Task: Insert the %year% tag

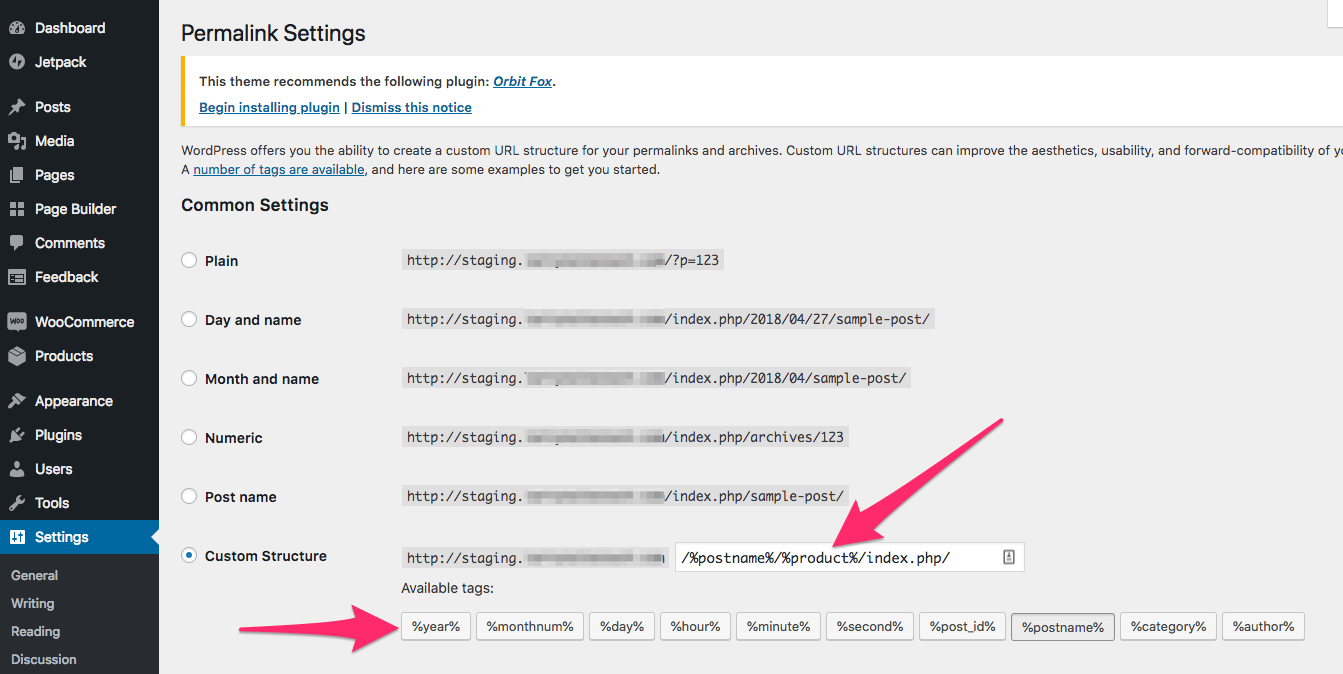Action: pos(436,627)
